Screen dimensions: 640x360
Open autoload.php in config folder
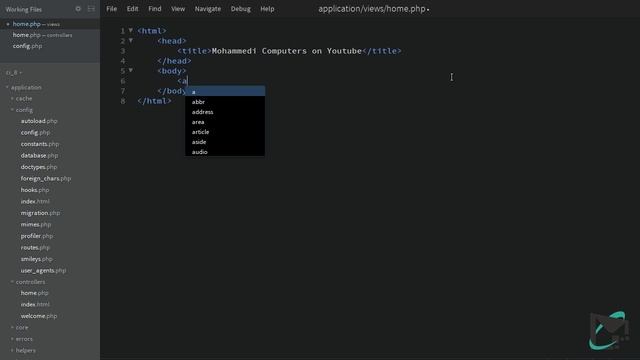pos(39,121)
